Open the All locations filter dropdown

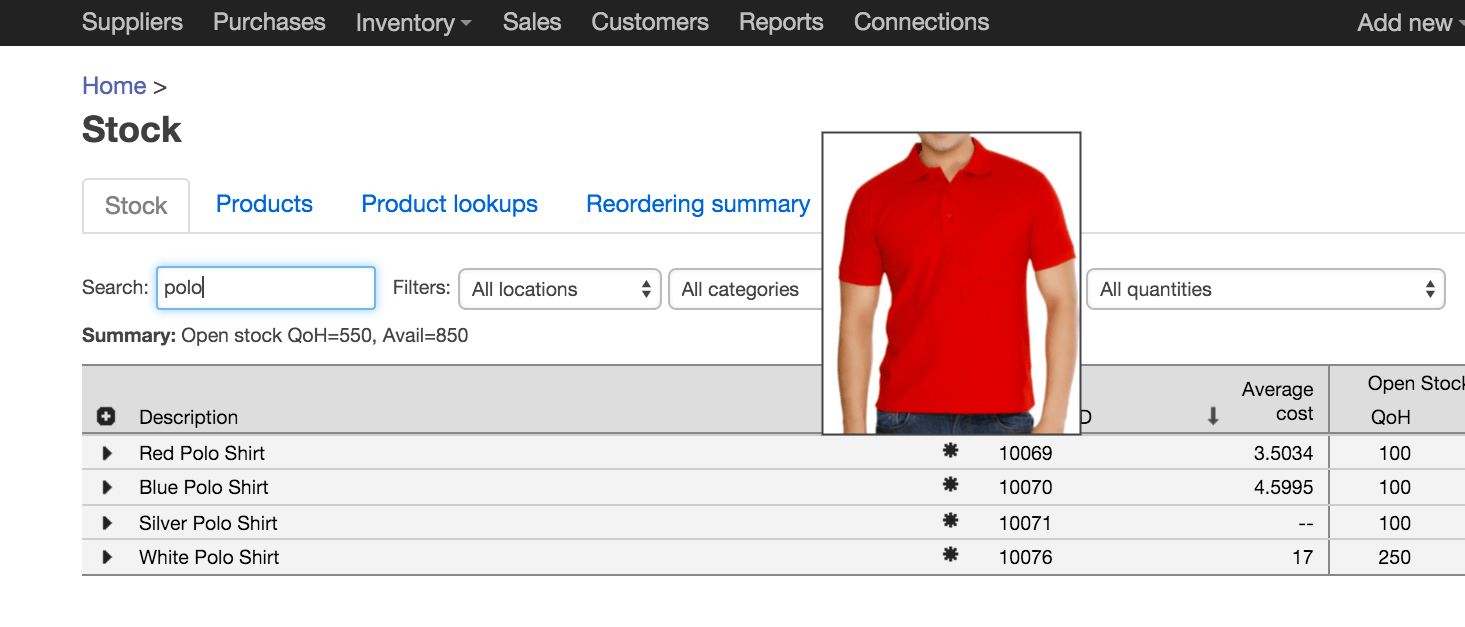tap(560, 289)
